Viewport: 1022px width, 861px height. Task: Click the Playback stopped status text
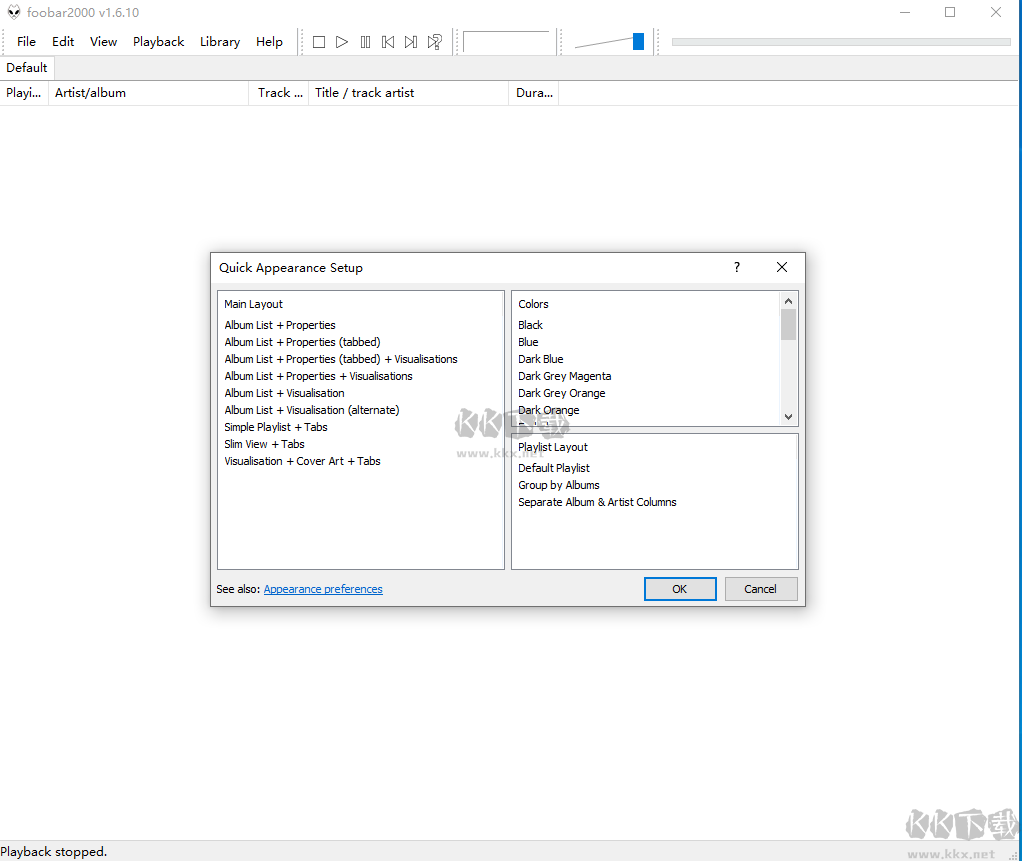[x=53, y=852]
